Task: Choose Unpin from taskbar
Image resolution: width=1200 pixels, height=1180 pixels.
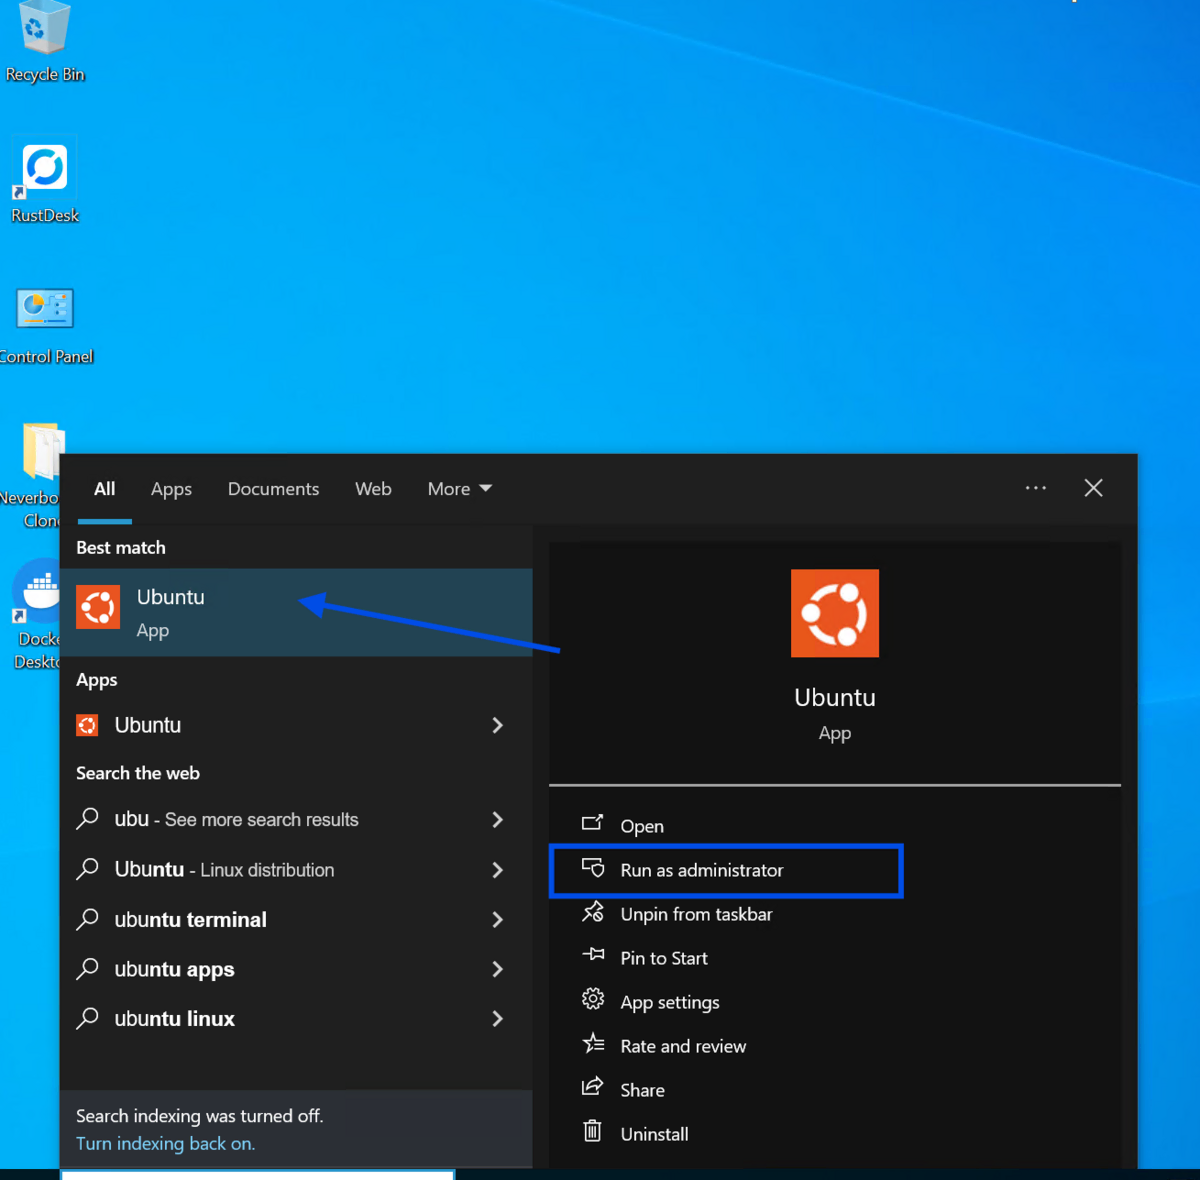Action: coord(695,914)
